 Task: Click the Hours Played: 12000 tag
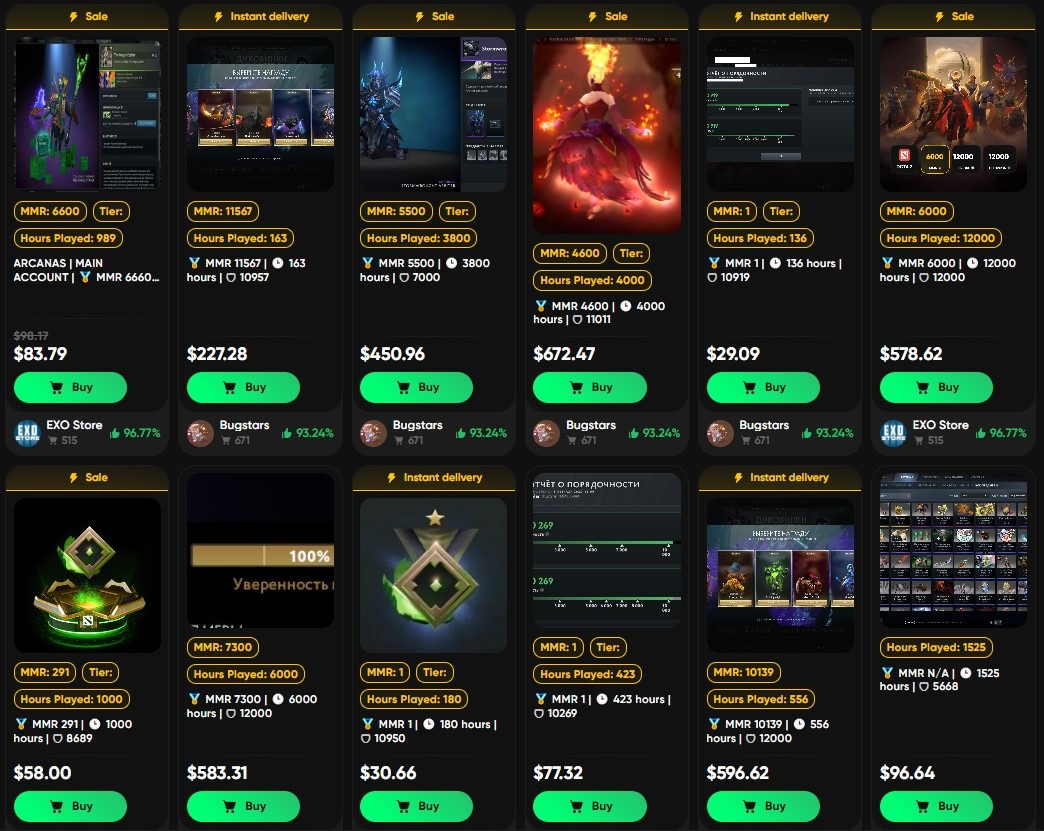pyautogui.click(x=941, y=238)
